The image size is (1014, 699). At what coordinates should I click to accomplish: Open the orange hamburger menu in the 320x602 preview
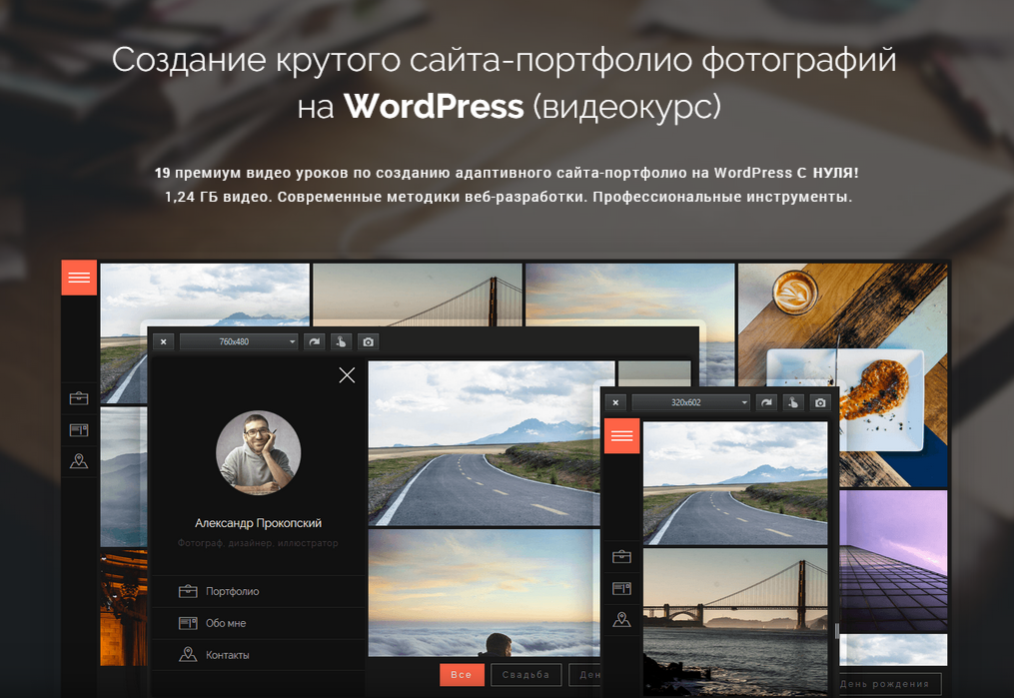click(x=622, y=436)
